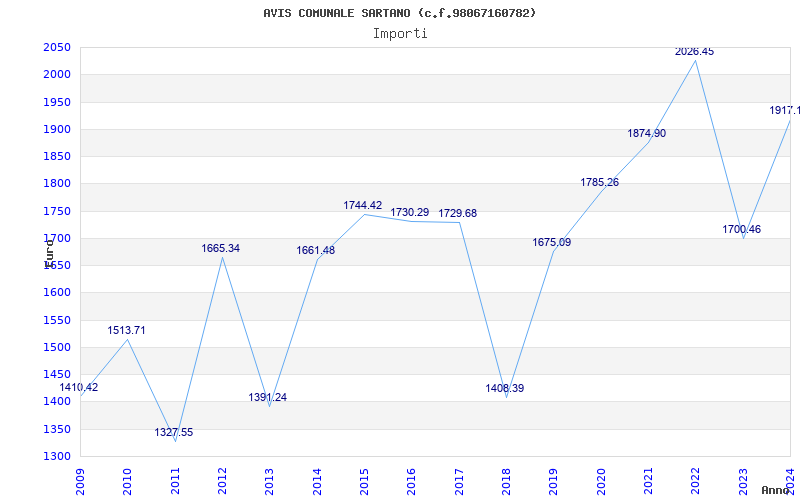Click the 2018 data label 1408.39
The image size is (800, 500).
[505, 388]
